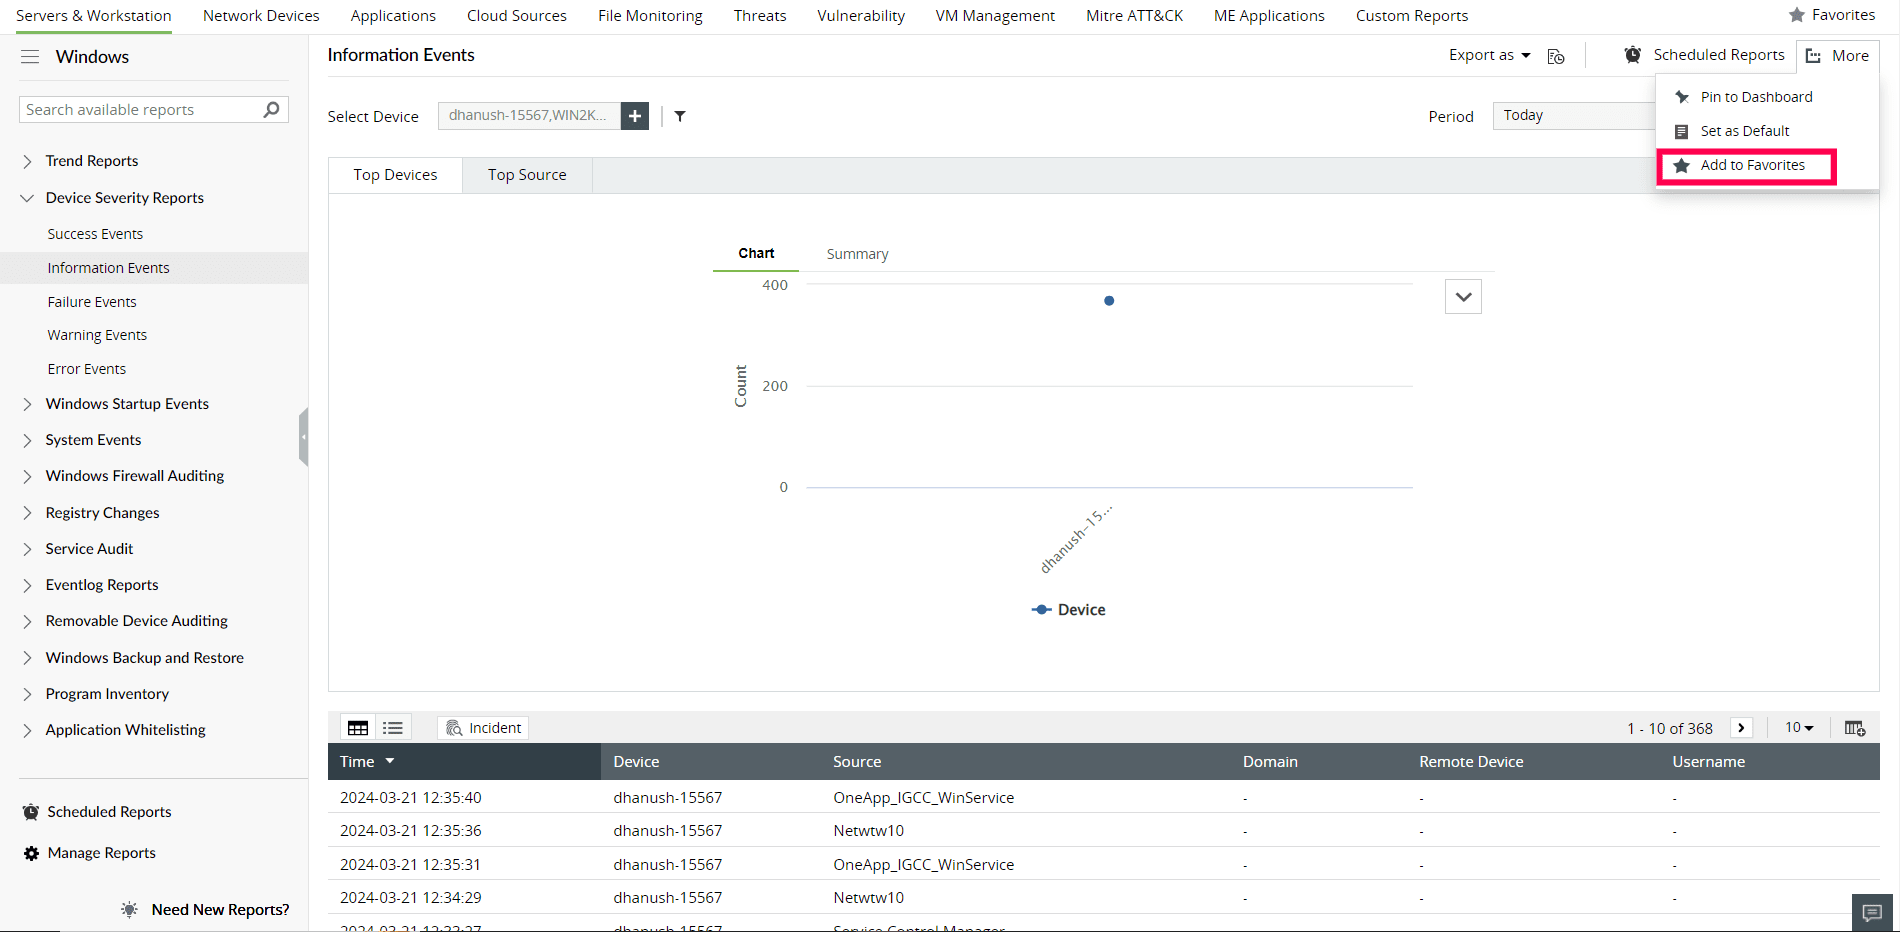Screen dimensions: 1900x932
Task: Open the export schedule icon beside Export as
Action: click(x=1555, y=56)
